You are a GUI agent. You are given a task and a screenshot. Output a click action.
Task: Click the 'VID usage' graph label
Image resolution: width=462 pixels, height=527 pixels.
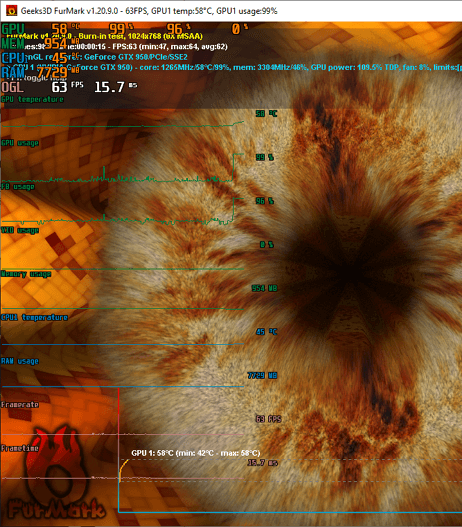(20, 230)
